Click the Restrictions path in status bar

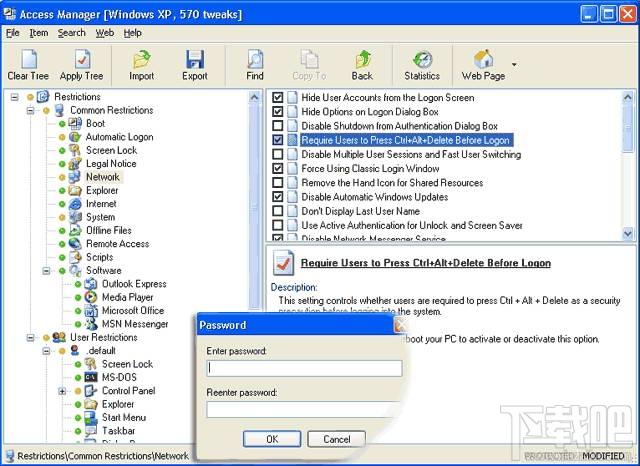tap(103, 456)
